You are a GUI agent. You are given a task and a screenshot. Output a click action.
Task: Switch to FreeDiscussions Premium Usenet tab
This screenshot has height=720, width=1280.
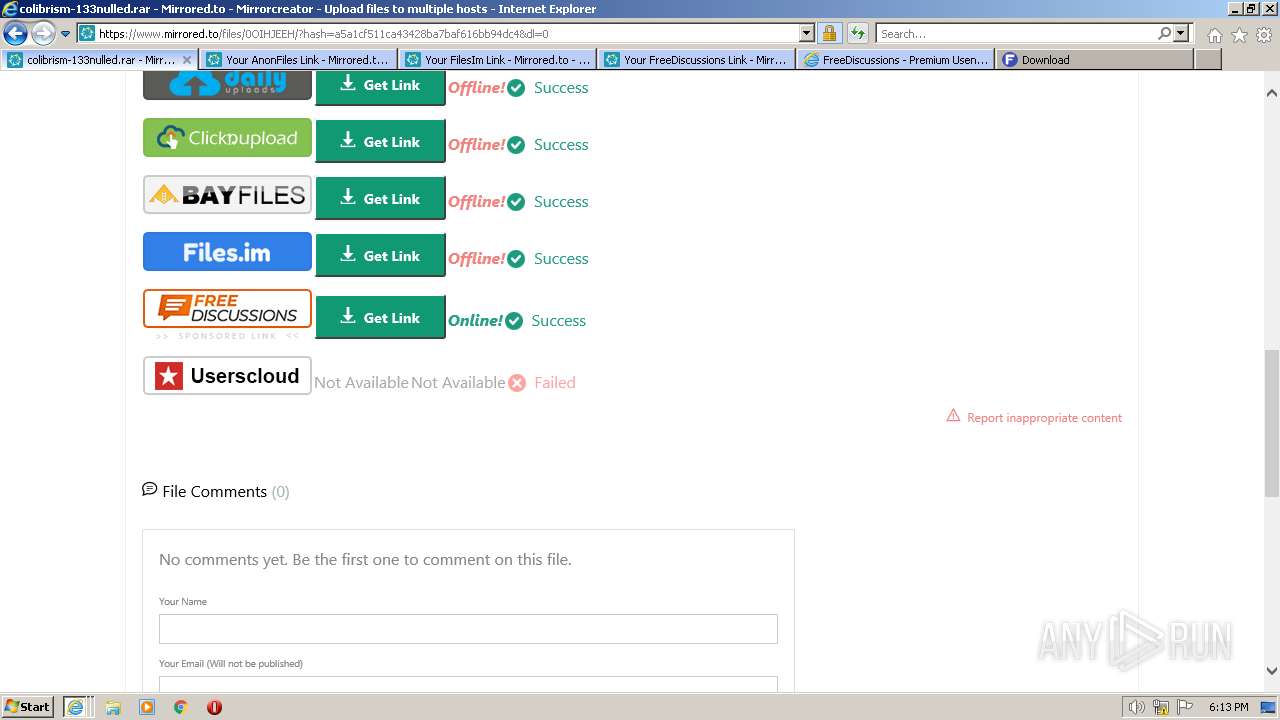pyautogui.click(x=895, y=60)
